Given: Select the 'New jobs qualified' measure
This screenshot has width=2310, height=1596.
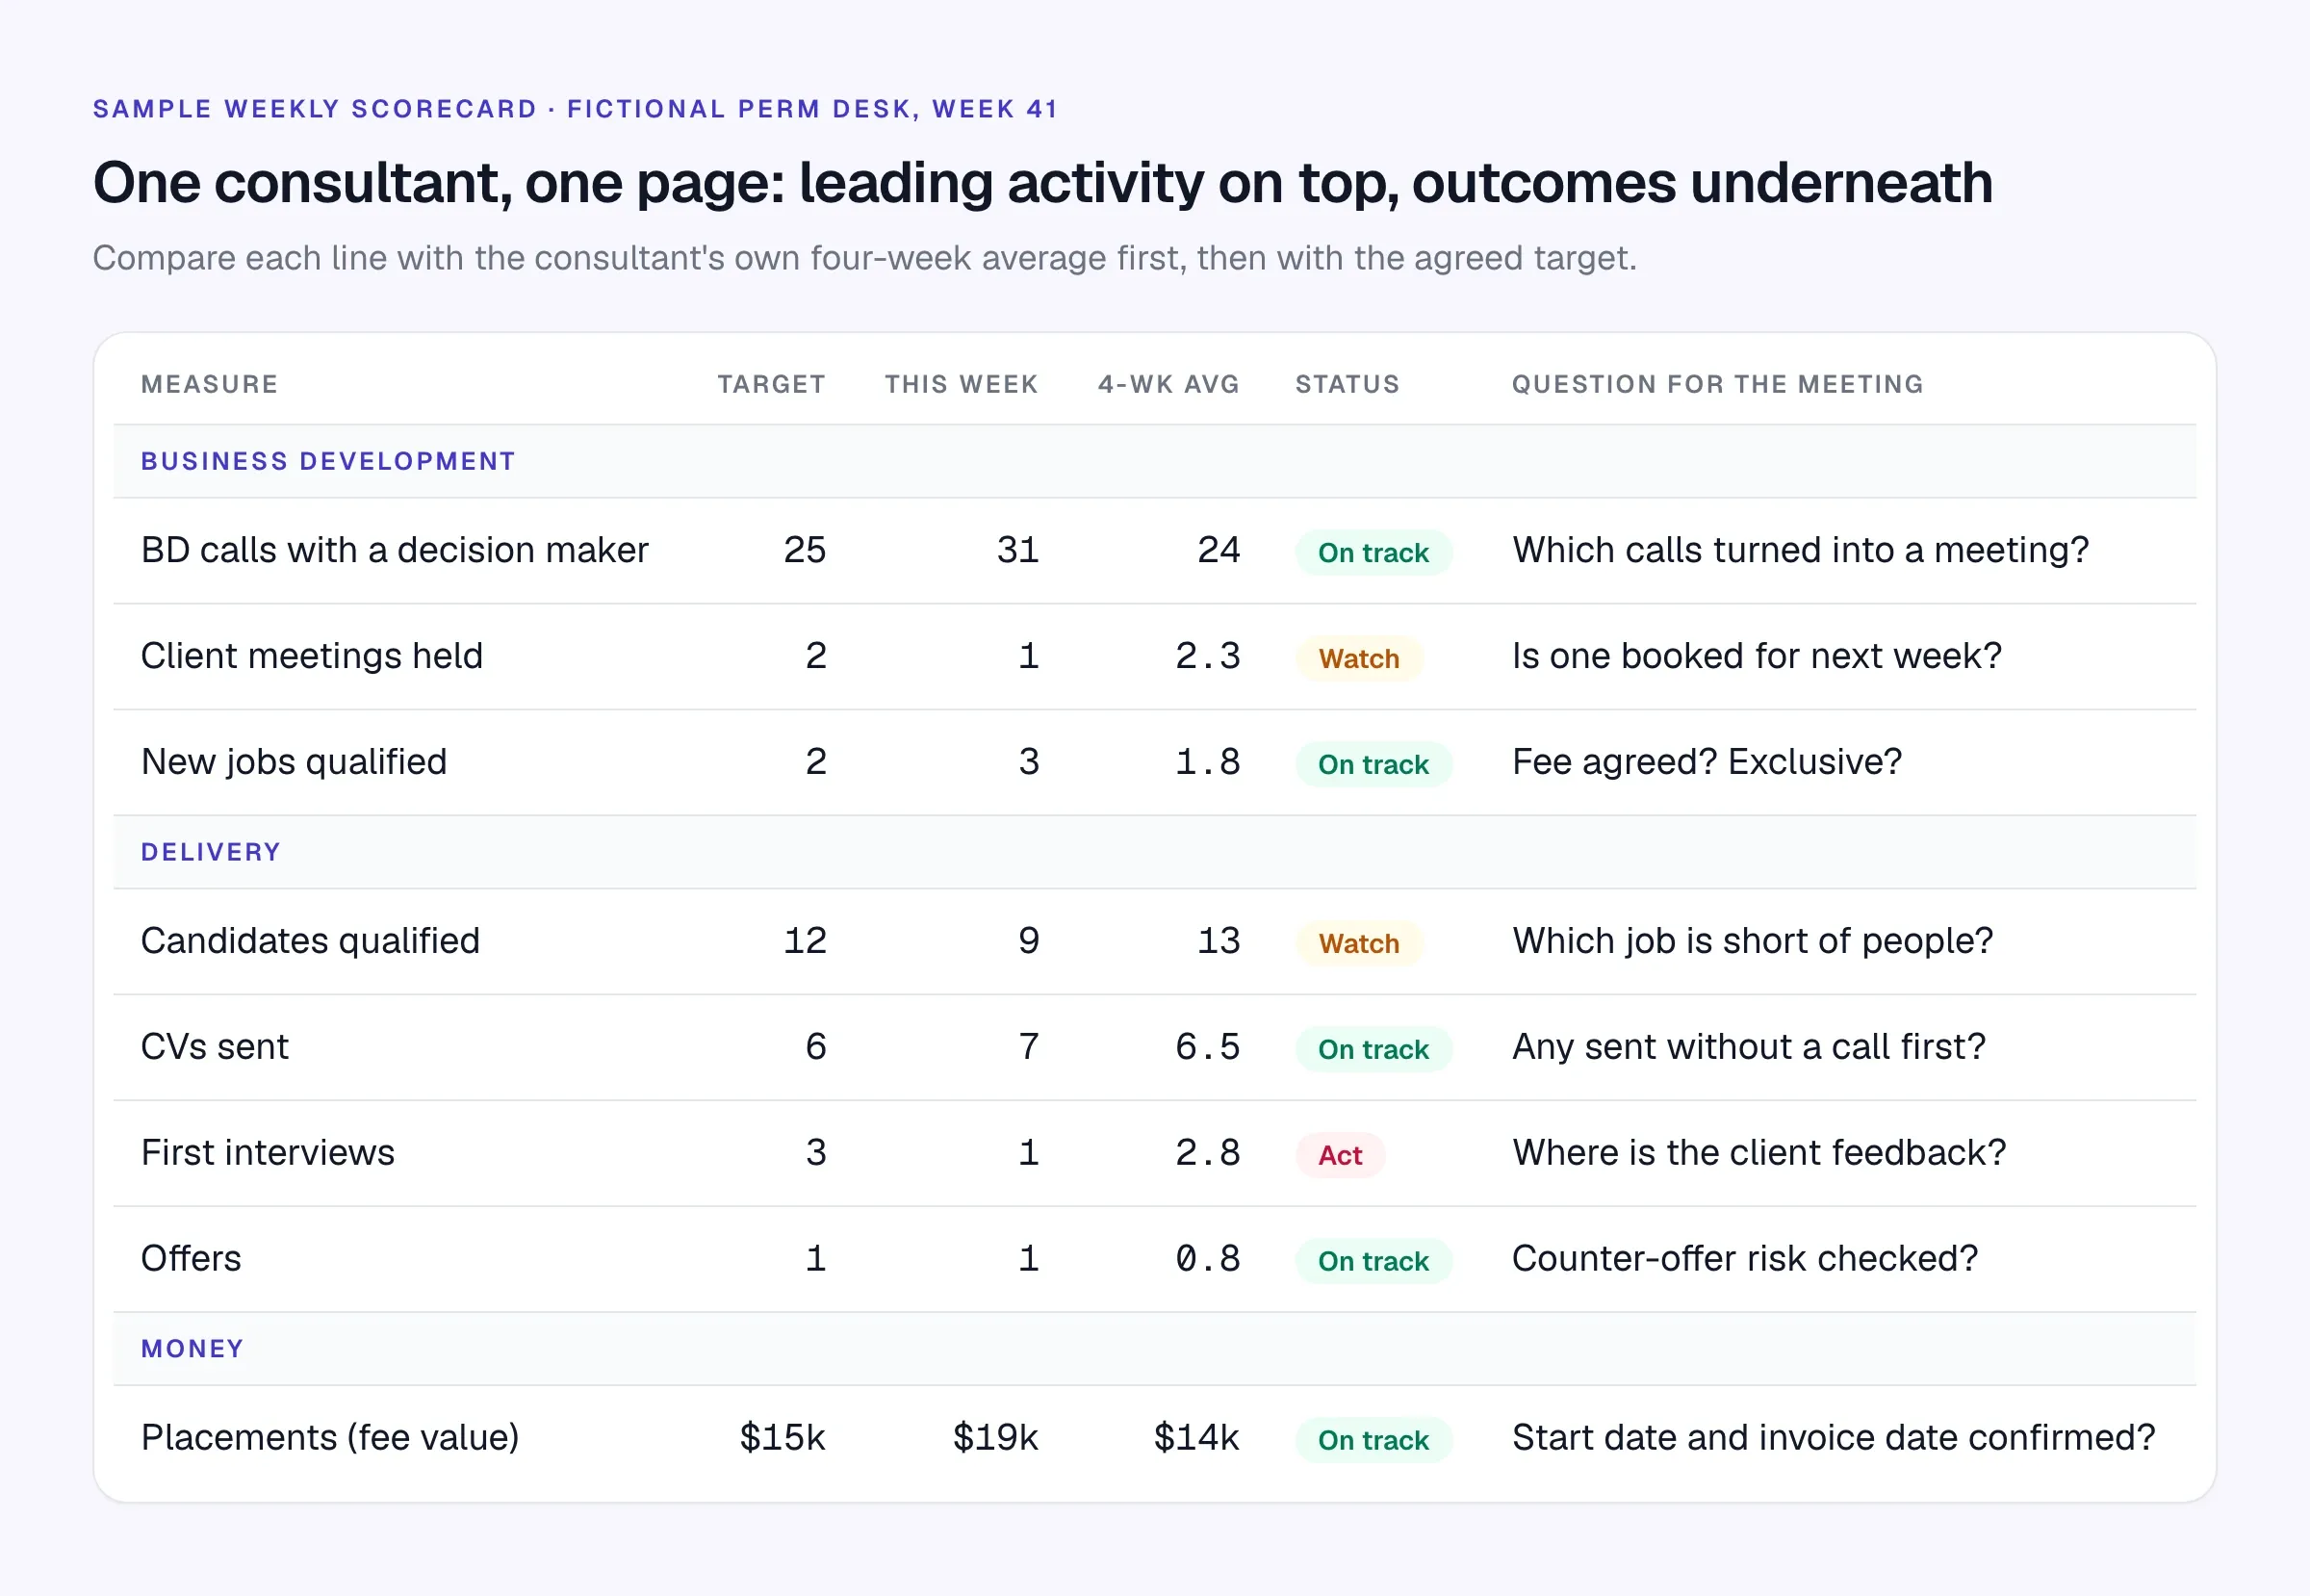Looking at the screenshot, I should 294,762.
